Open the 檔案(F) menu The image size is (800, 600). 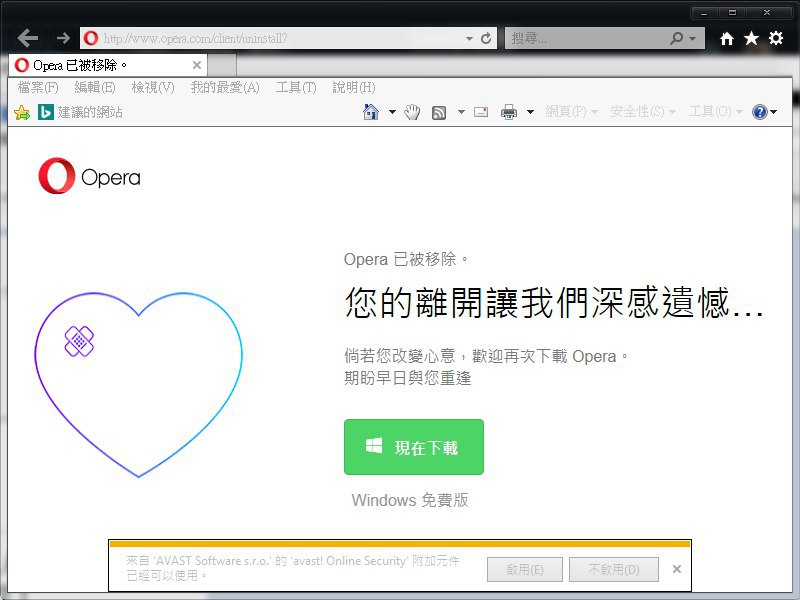click(x=38, y=87)
